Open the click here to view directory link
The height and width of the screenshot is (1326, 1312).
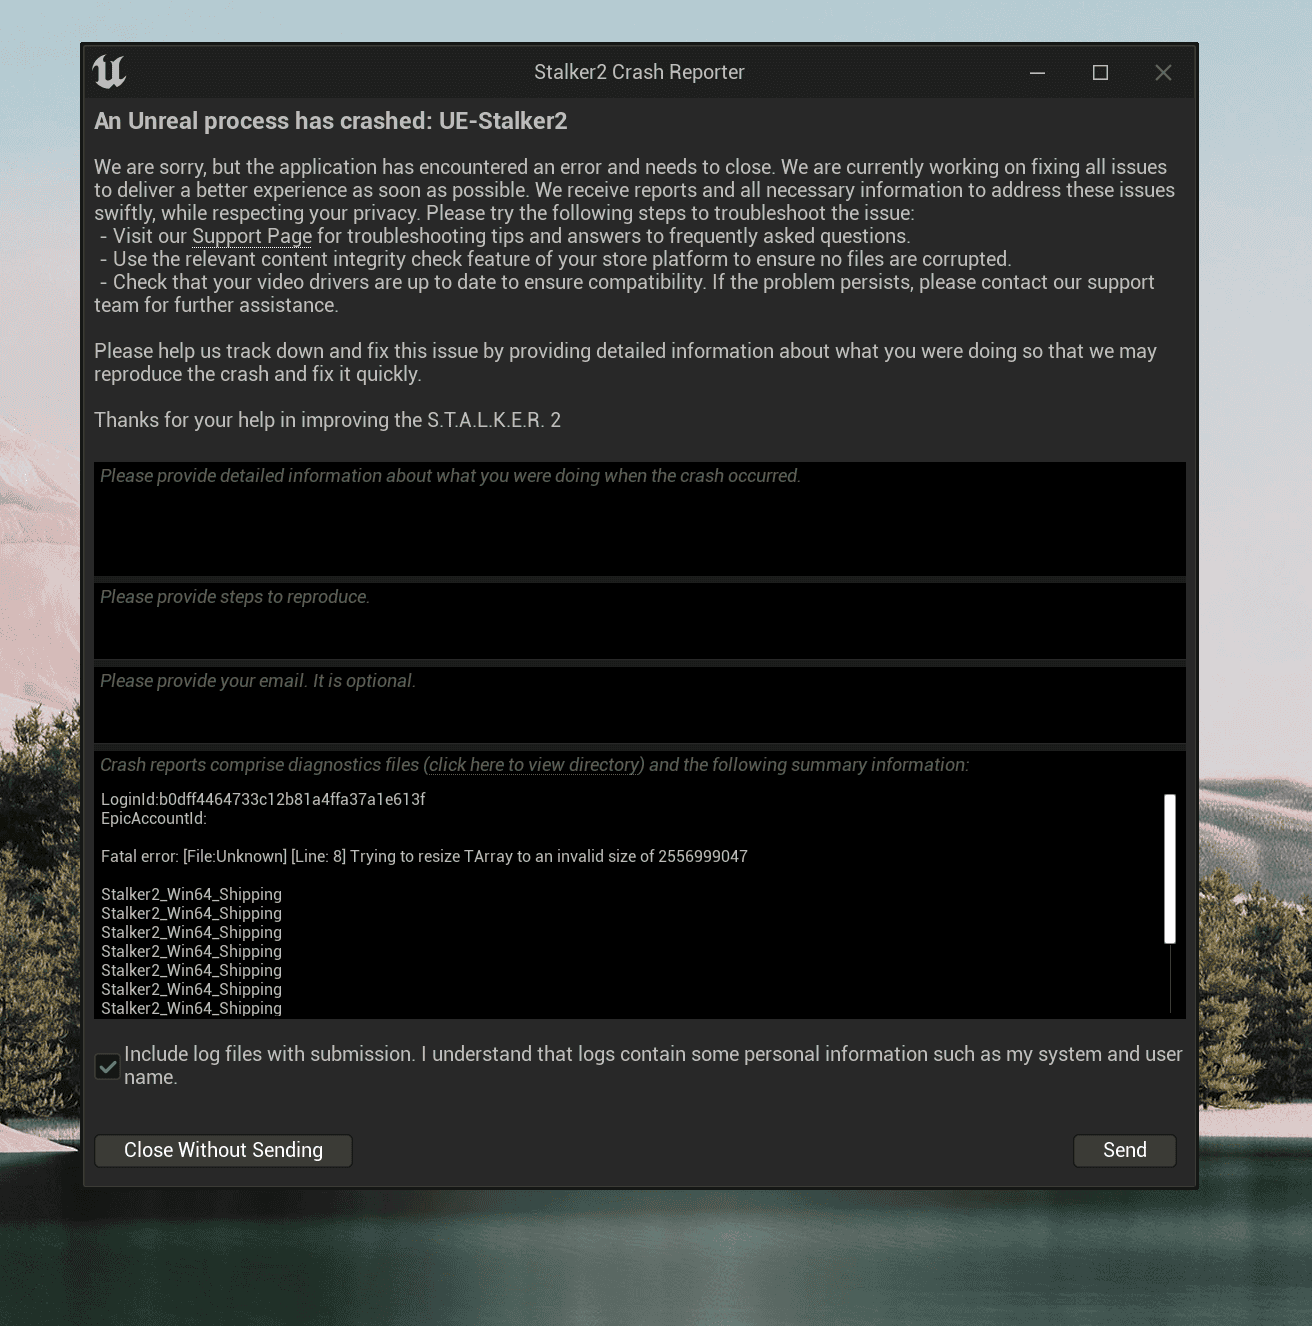534,765
